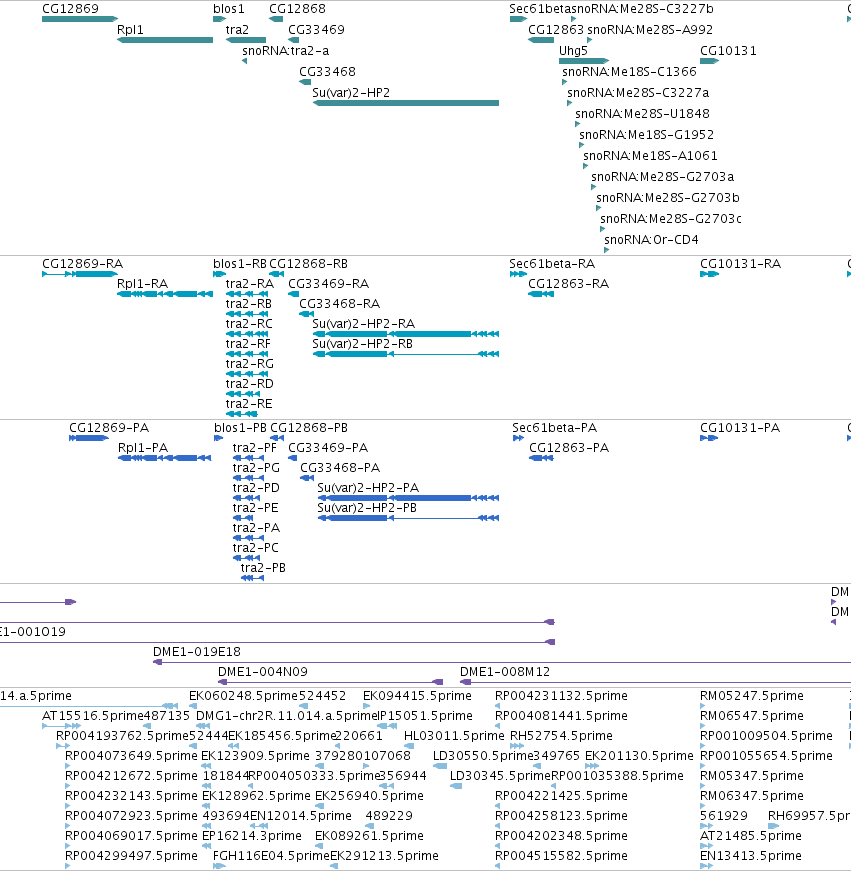Click the blos1-PB protein label
The image size is (851, 871).
coord(241,428)
